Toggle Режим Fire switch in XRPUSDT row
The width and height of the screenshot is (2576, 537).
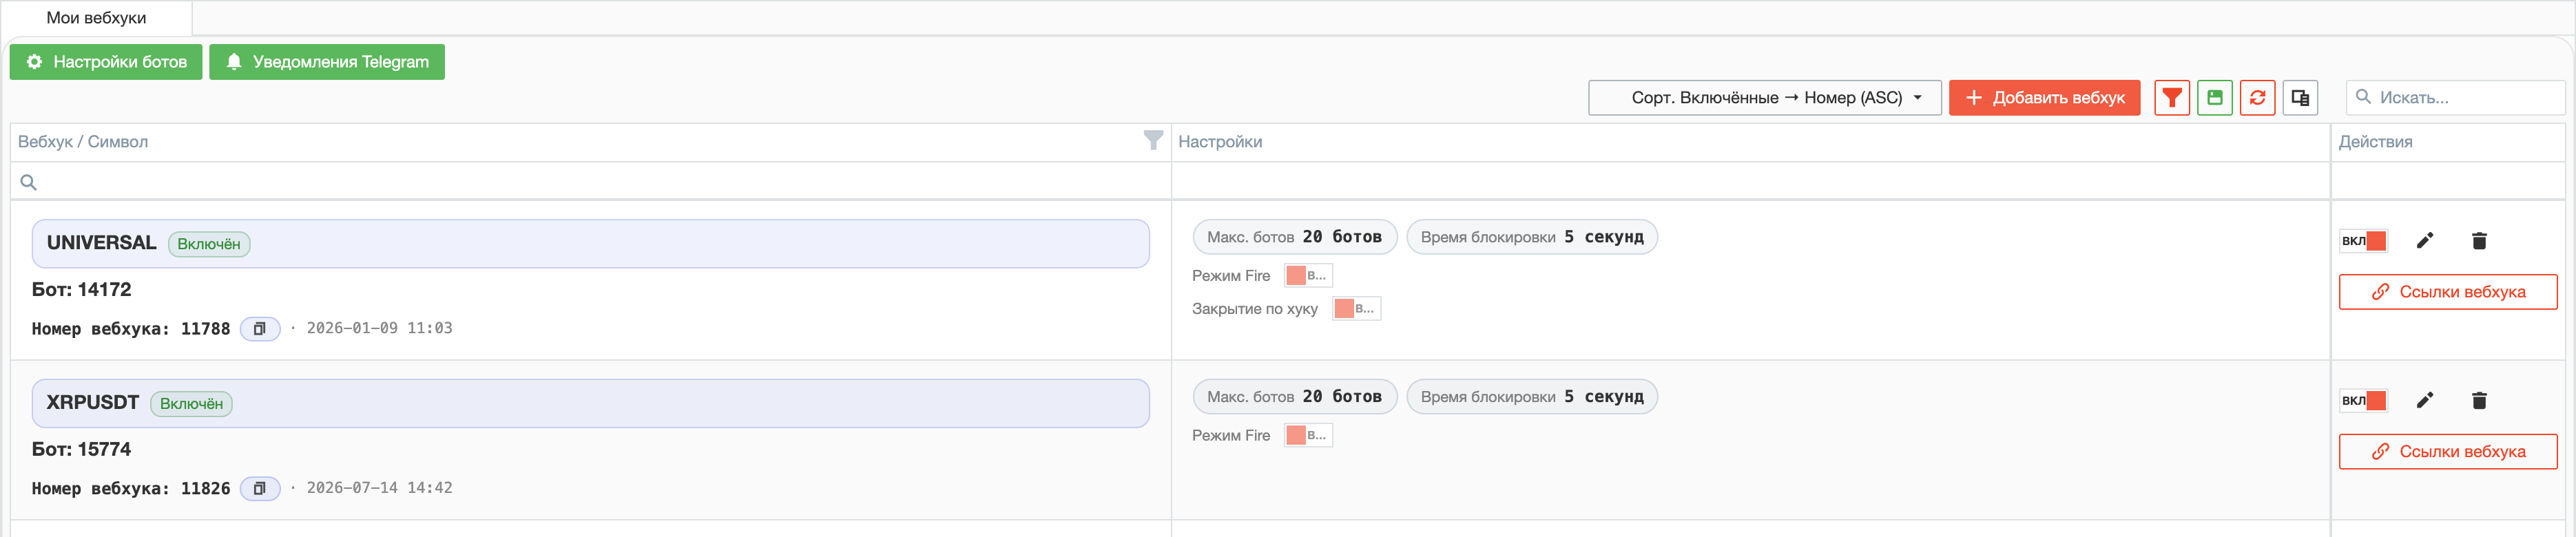click(1308, 435)
